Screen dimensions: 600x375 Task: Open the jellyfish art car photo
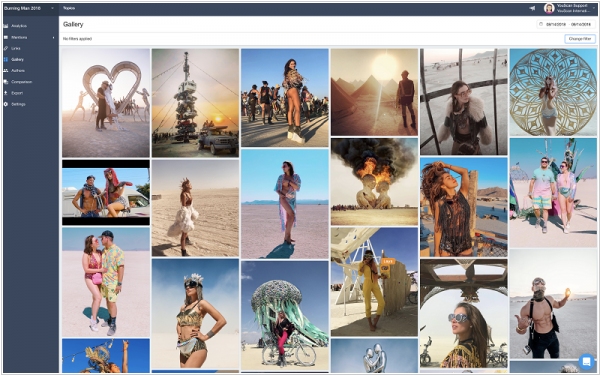pyautogui.click(x=285, y=316)
